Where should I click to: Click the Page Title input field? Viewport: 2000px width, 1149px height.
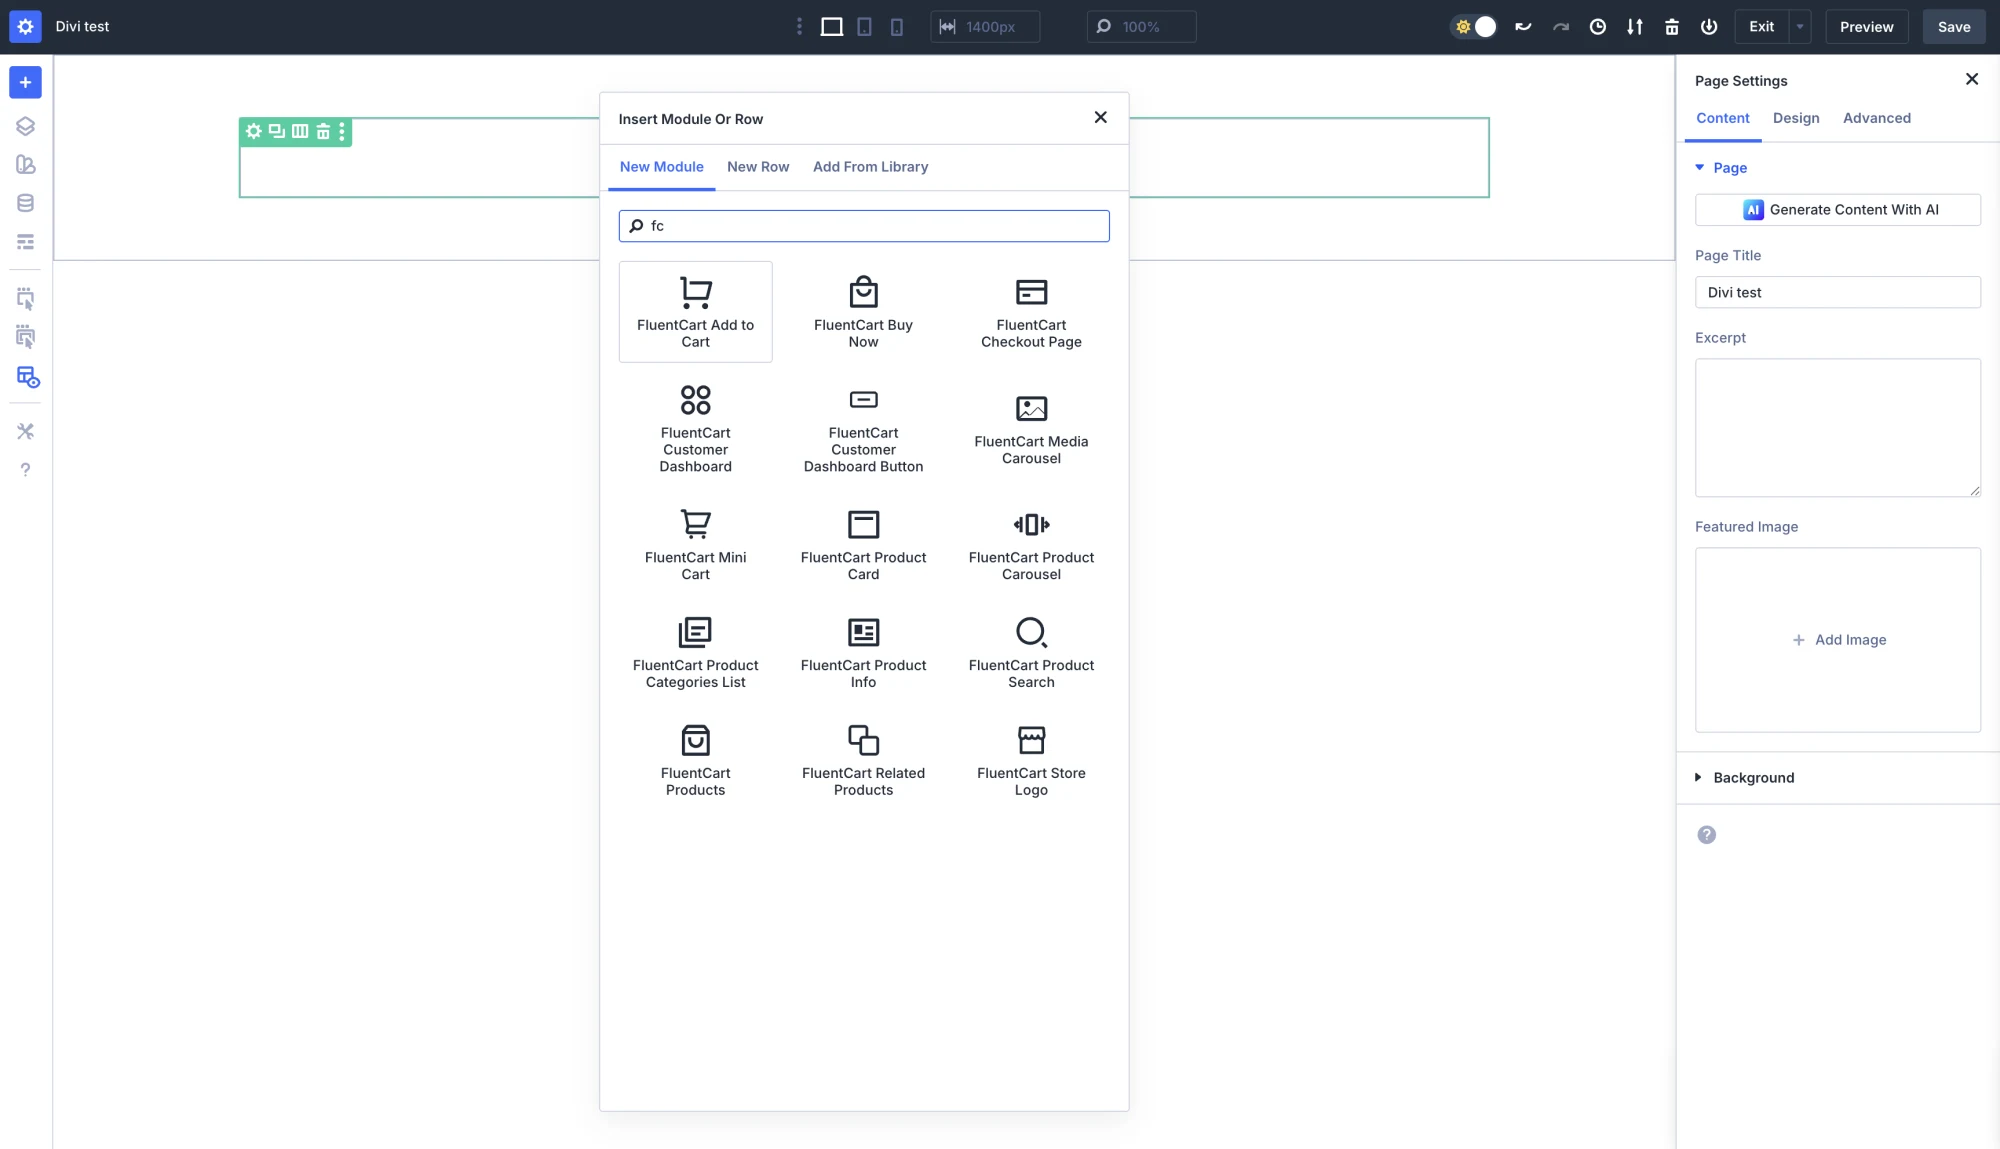[x=1837, y=293]
